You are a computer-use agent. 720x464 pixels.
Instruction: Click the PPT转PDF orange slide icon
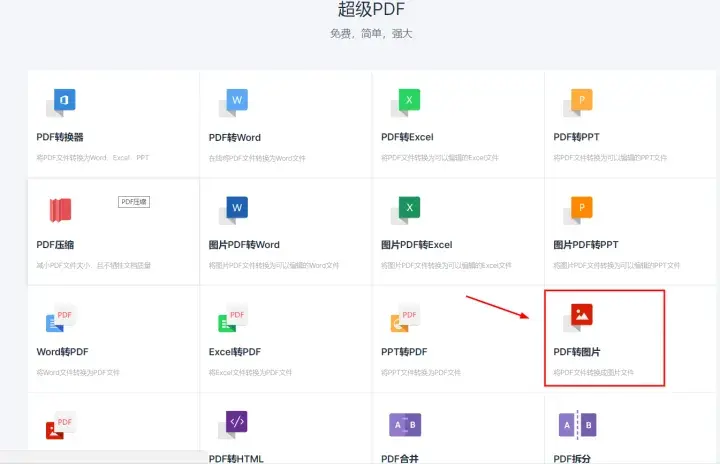click(405, 317)
